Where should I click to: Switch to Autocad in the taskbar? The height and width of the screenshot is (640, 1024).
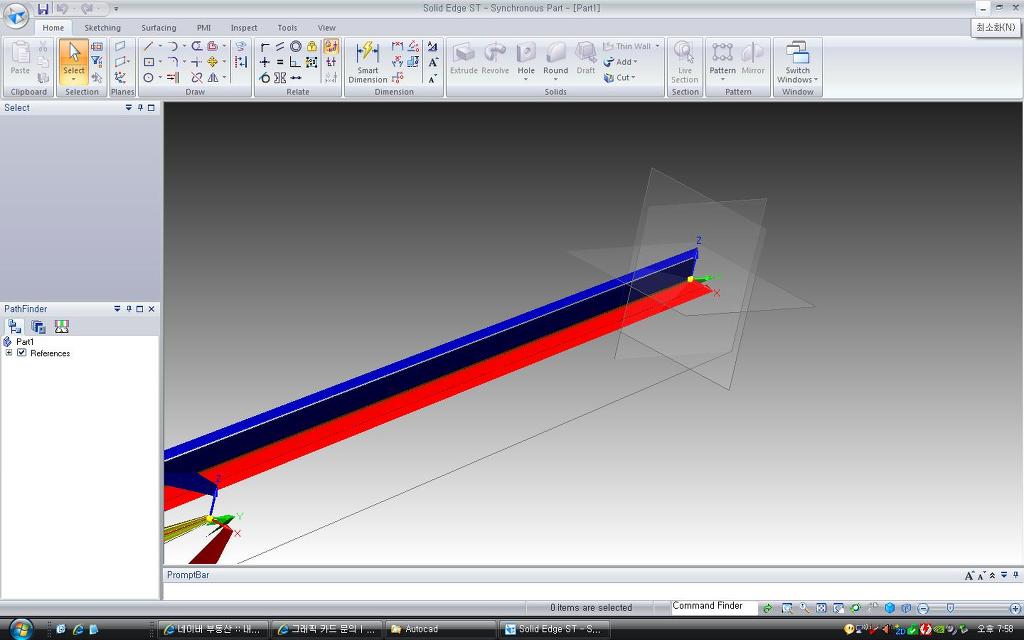point(440,629)
